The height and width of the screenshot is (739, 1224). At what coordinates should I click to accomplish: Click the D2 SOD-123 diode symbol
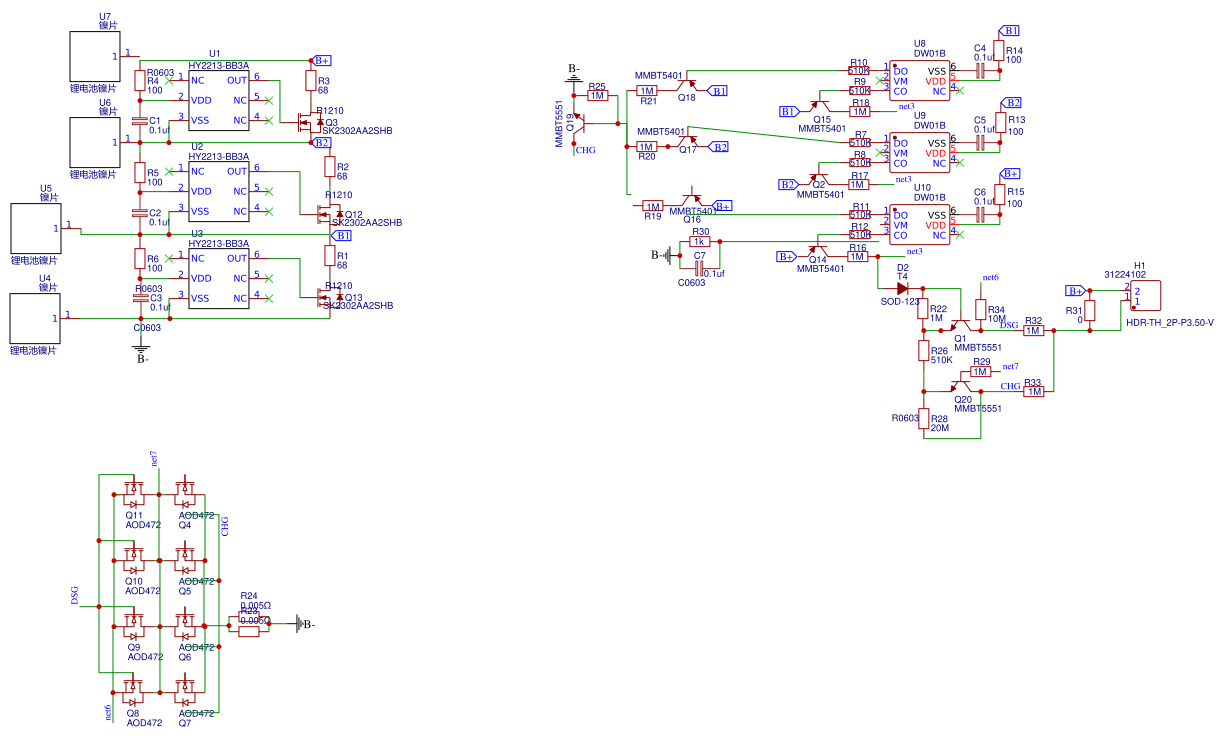coord(902,289)
